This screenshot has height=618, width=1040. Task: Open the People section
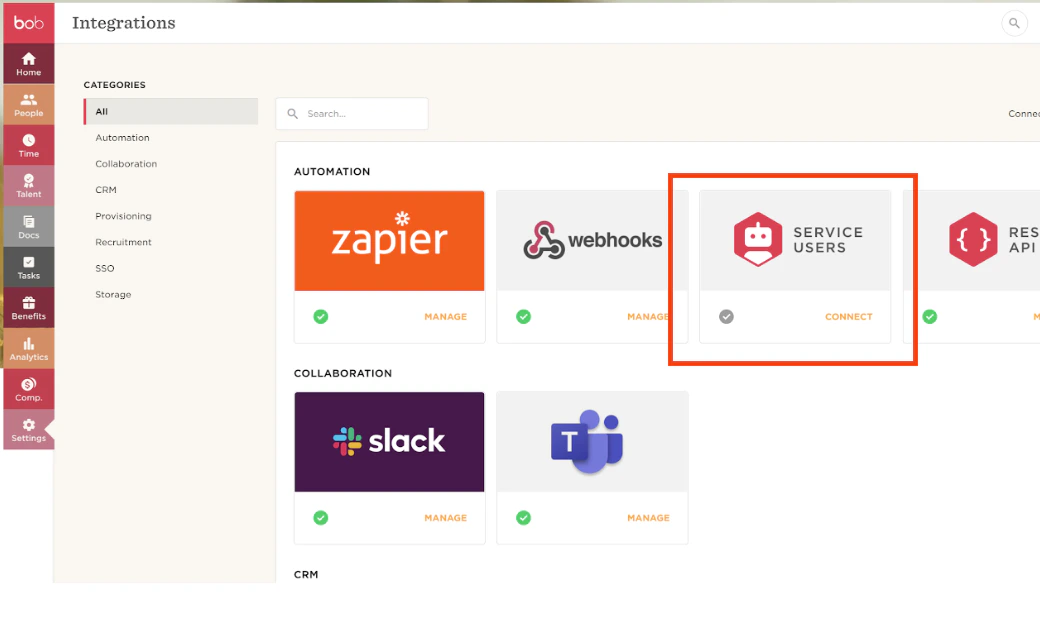[x=29, y=105]
